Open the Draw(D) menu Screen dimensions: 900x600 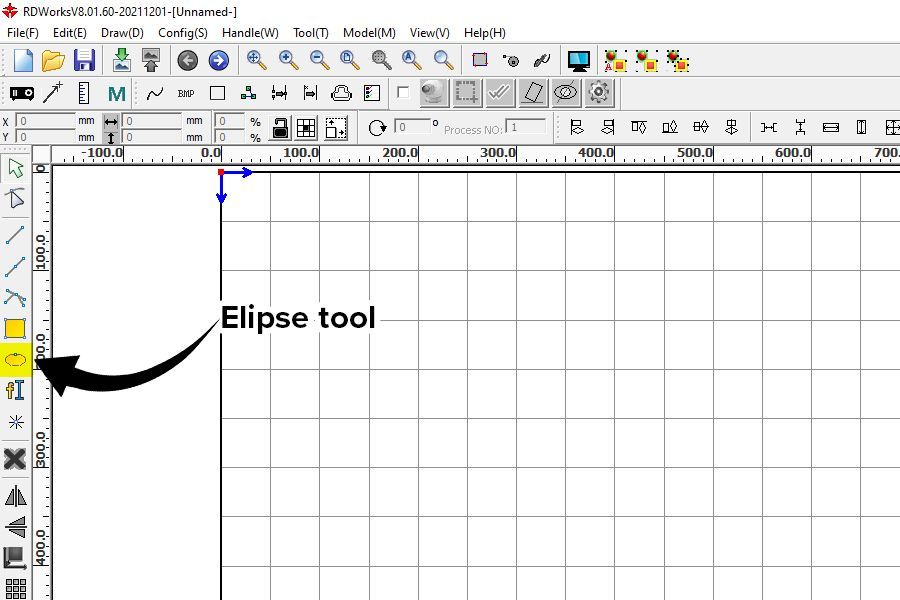coord(121,32)
